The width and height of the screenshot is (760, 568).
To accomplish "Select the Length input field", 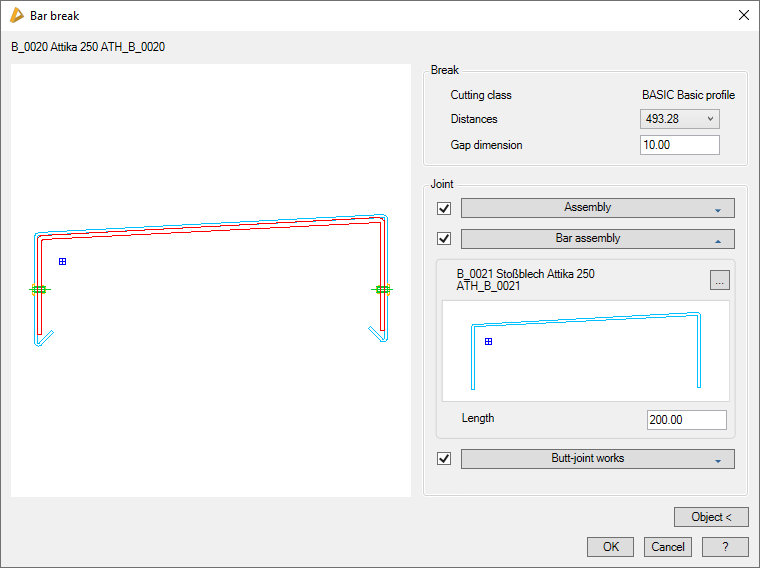I will 686,419.
